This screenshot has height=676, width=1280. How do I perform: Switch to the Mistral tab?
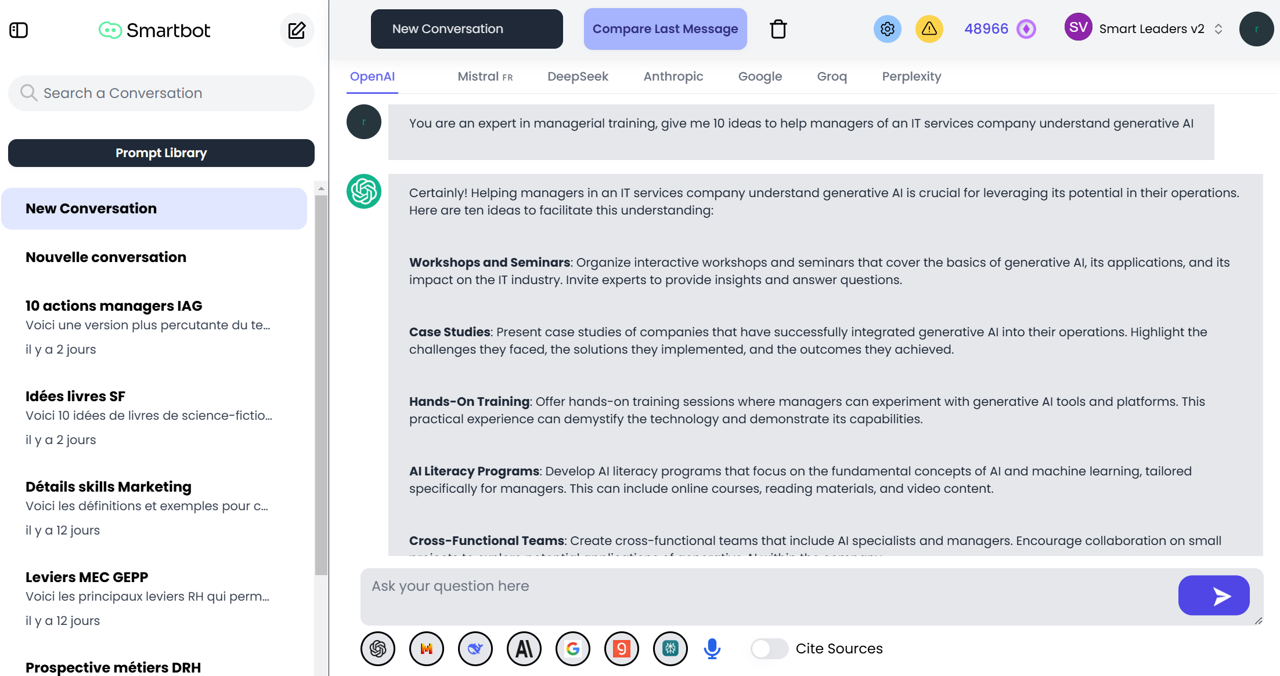click(484, 76)
